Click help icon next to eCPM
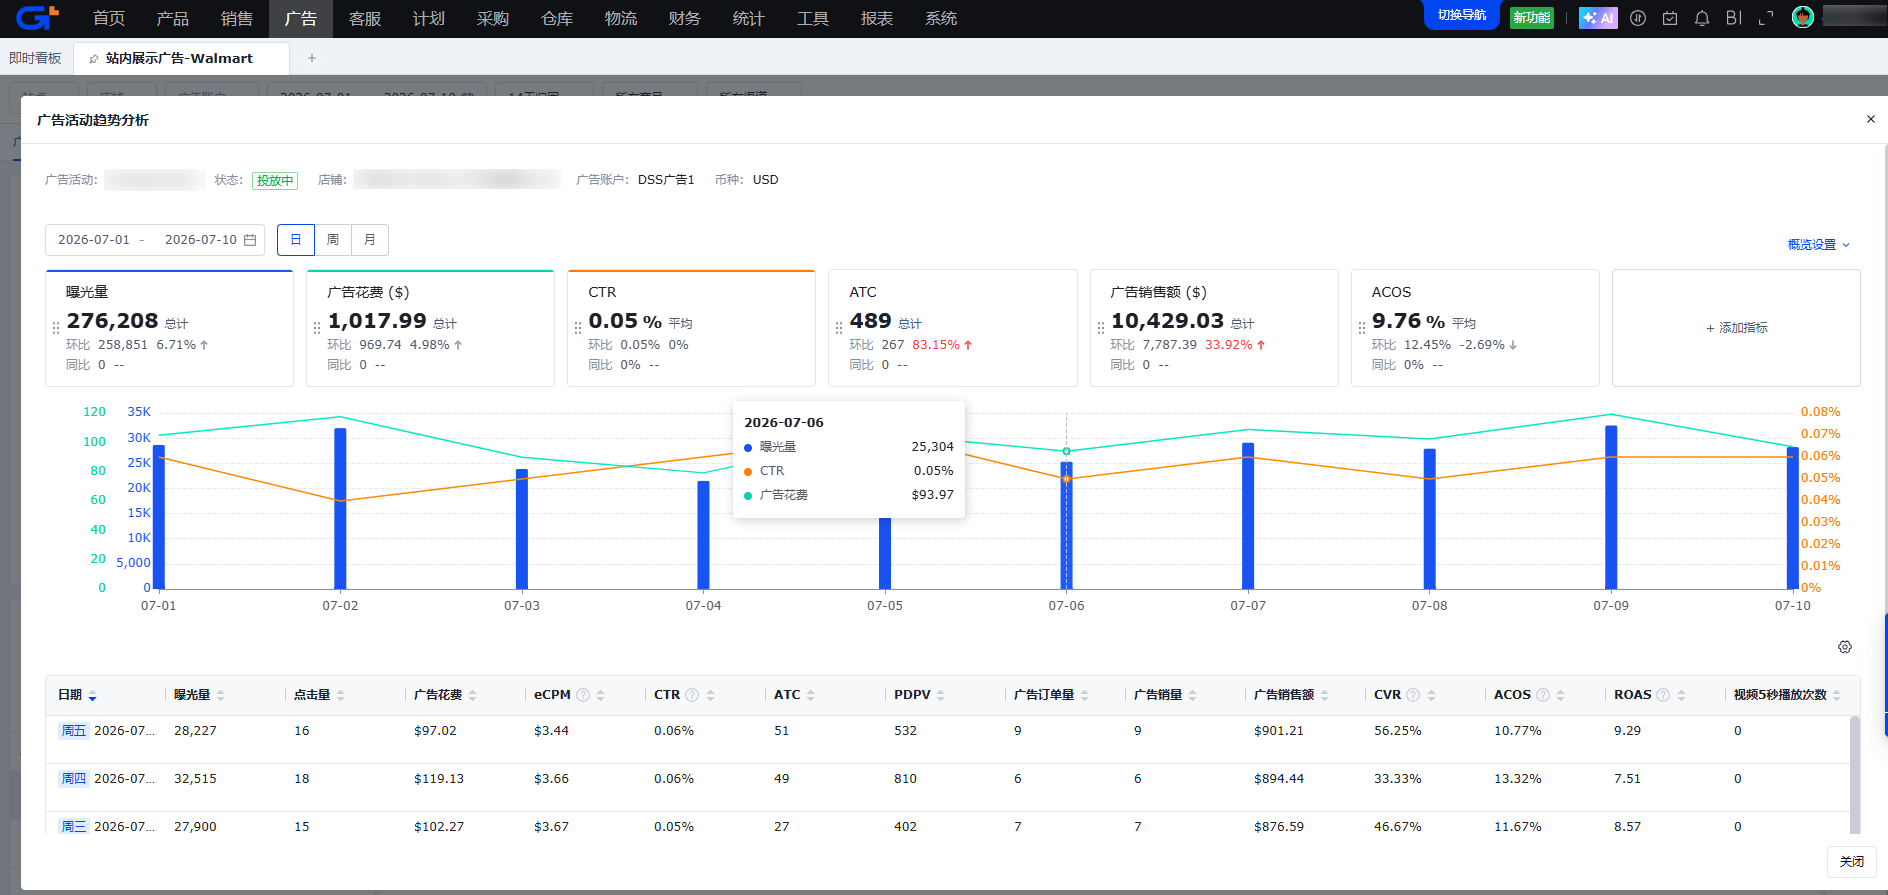Screen dimensions: 1888x895 pos(583,695)
